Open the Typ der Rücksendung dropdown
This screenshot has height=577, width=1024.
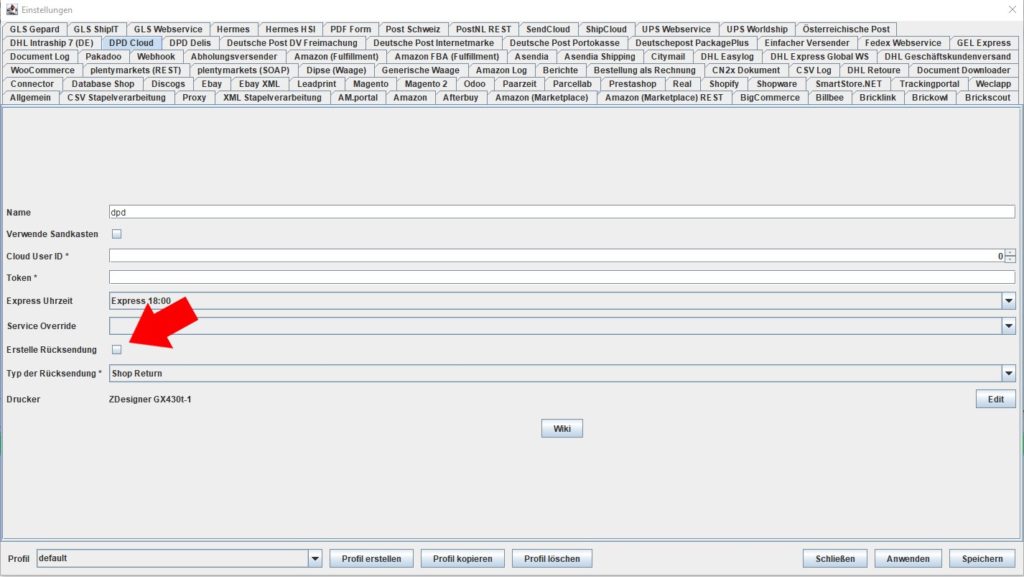(x=1008, y=373)
